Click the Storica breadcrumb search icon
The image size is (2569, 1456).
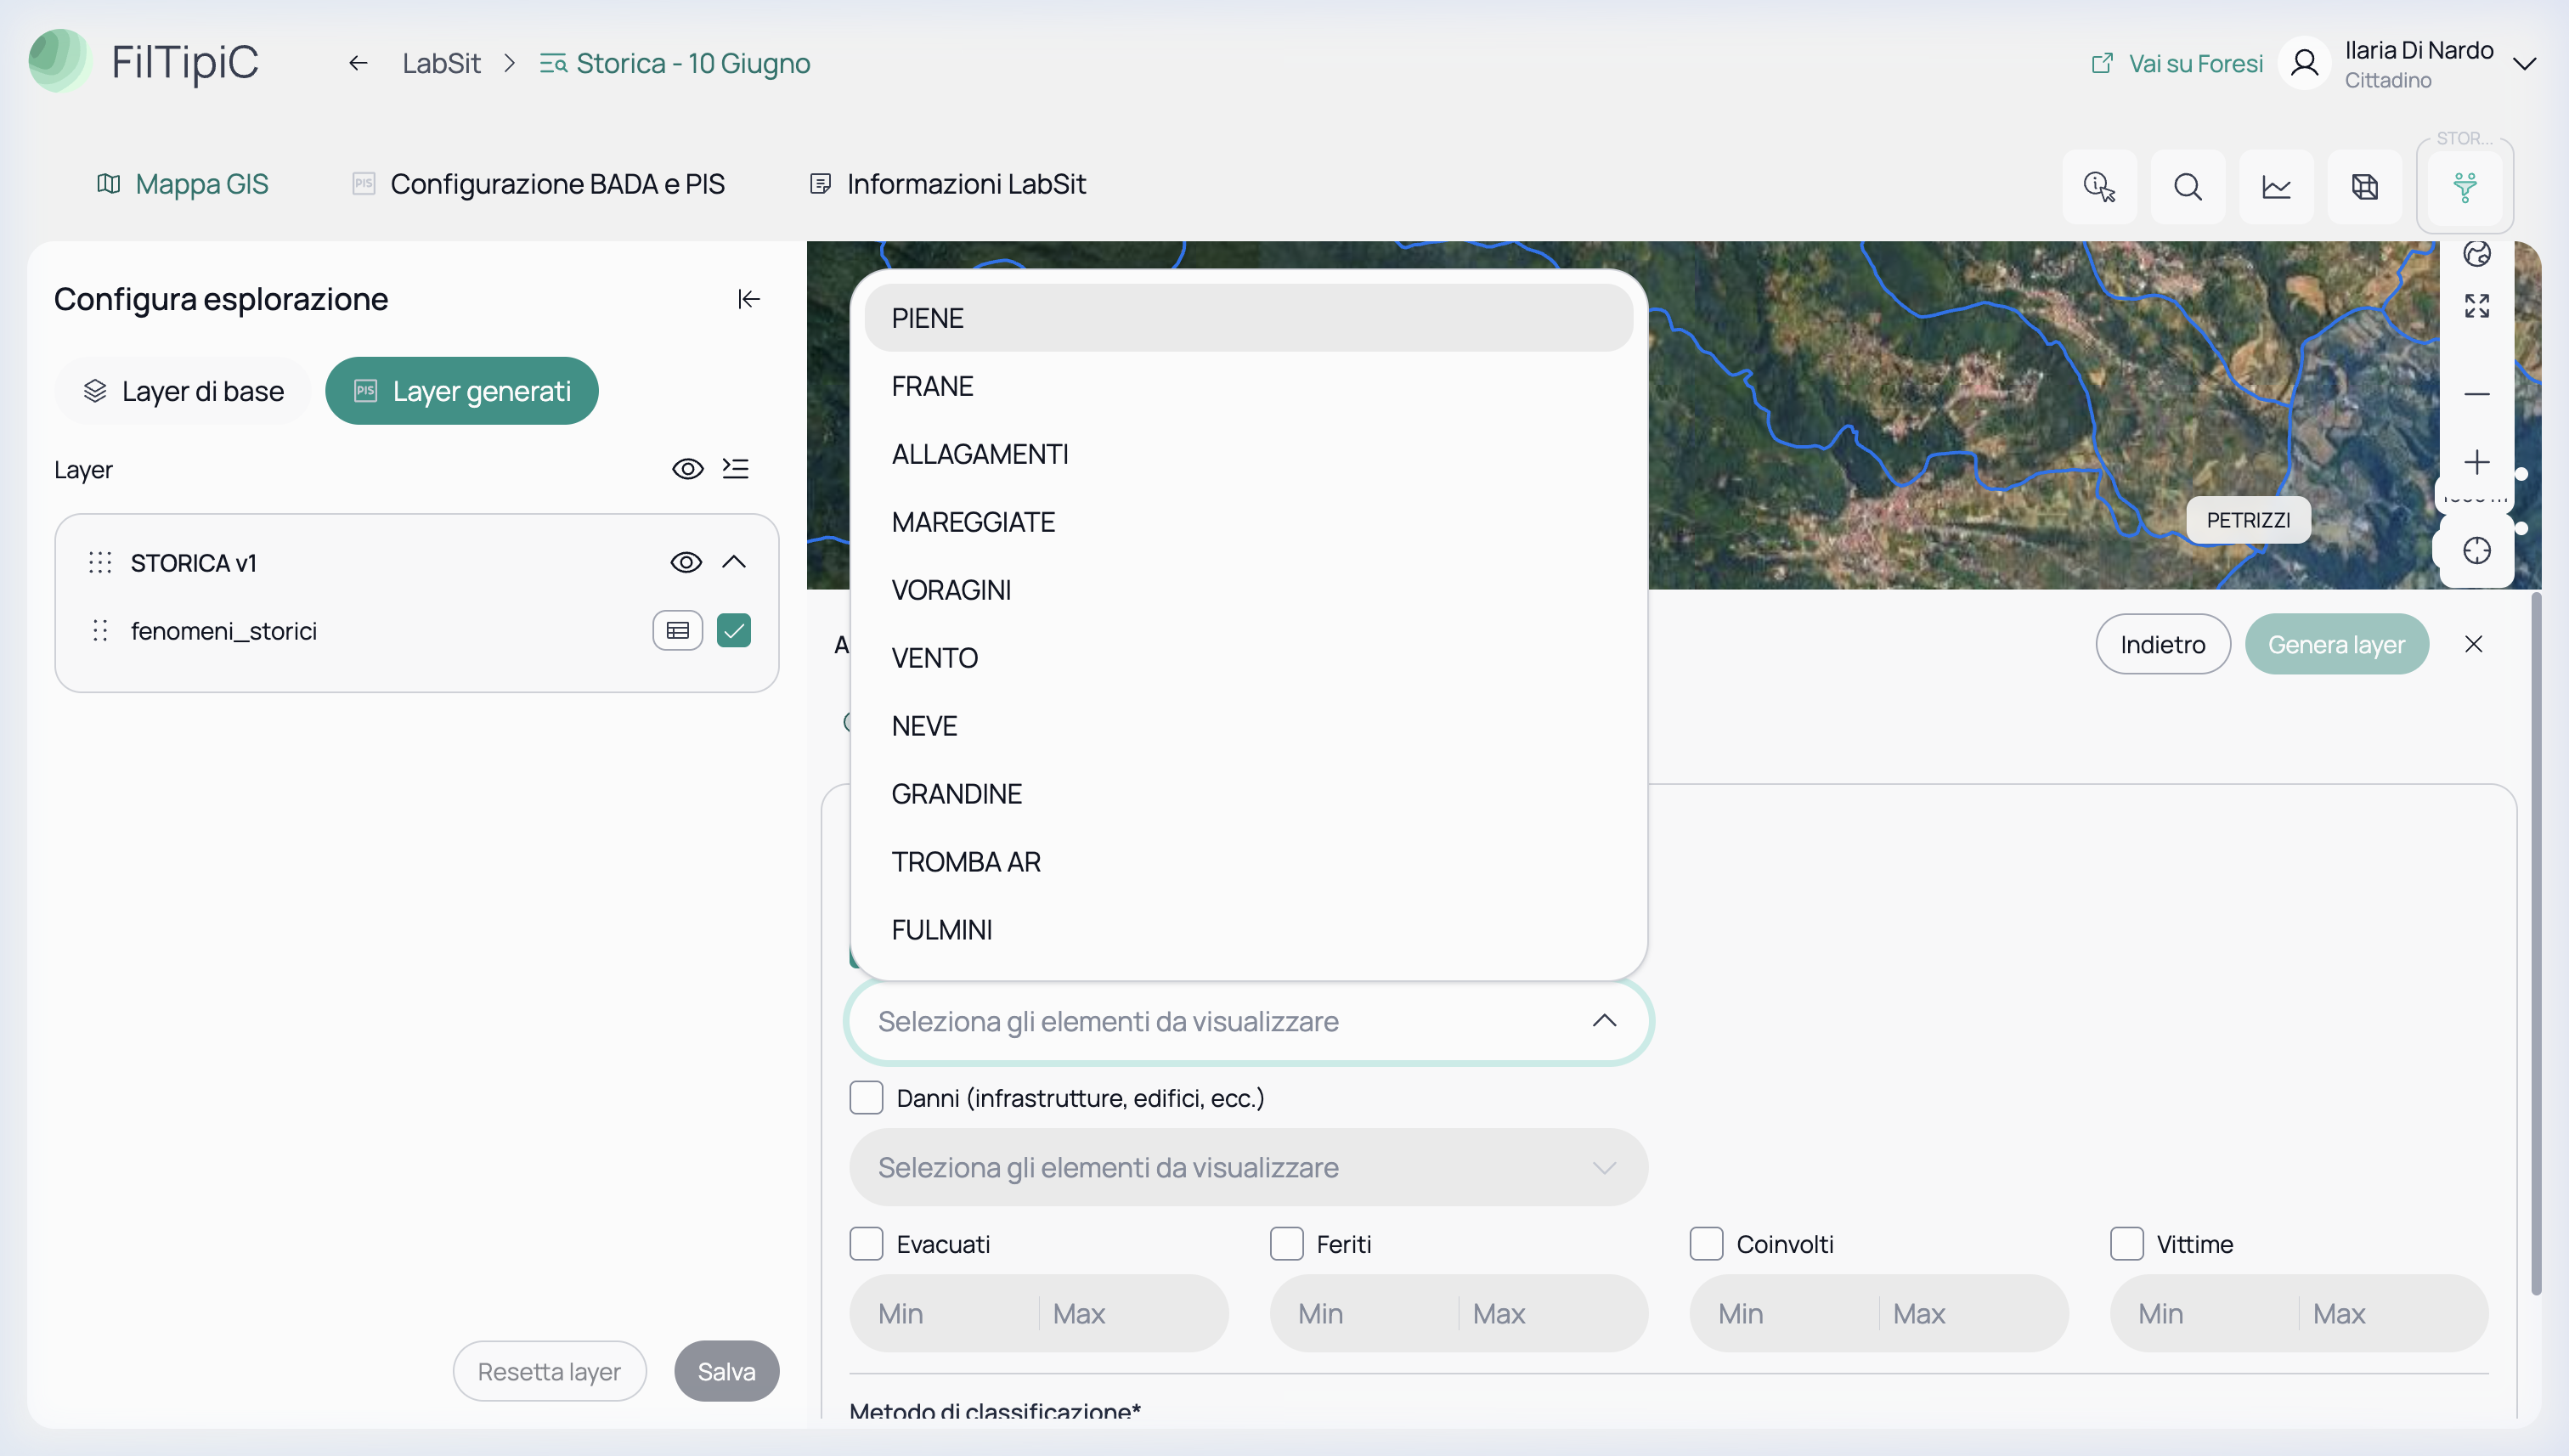click(x=553, y=64)
